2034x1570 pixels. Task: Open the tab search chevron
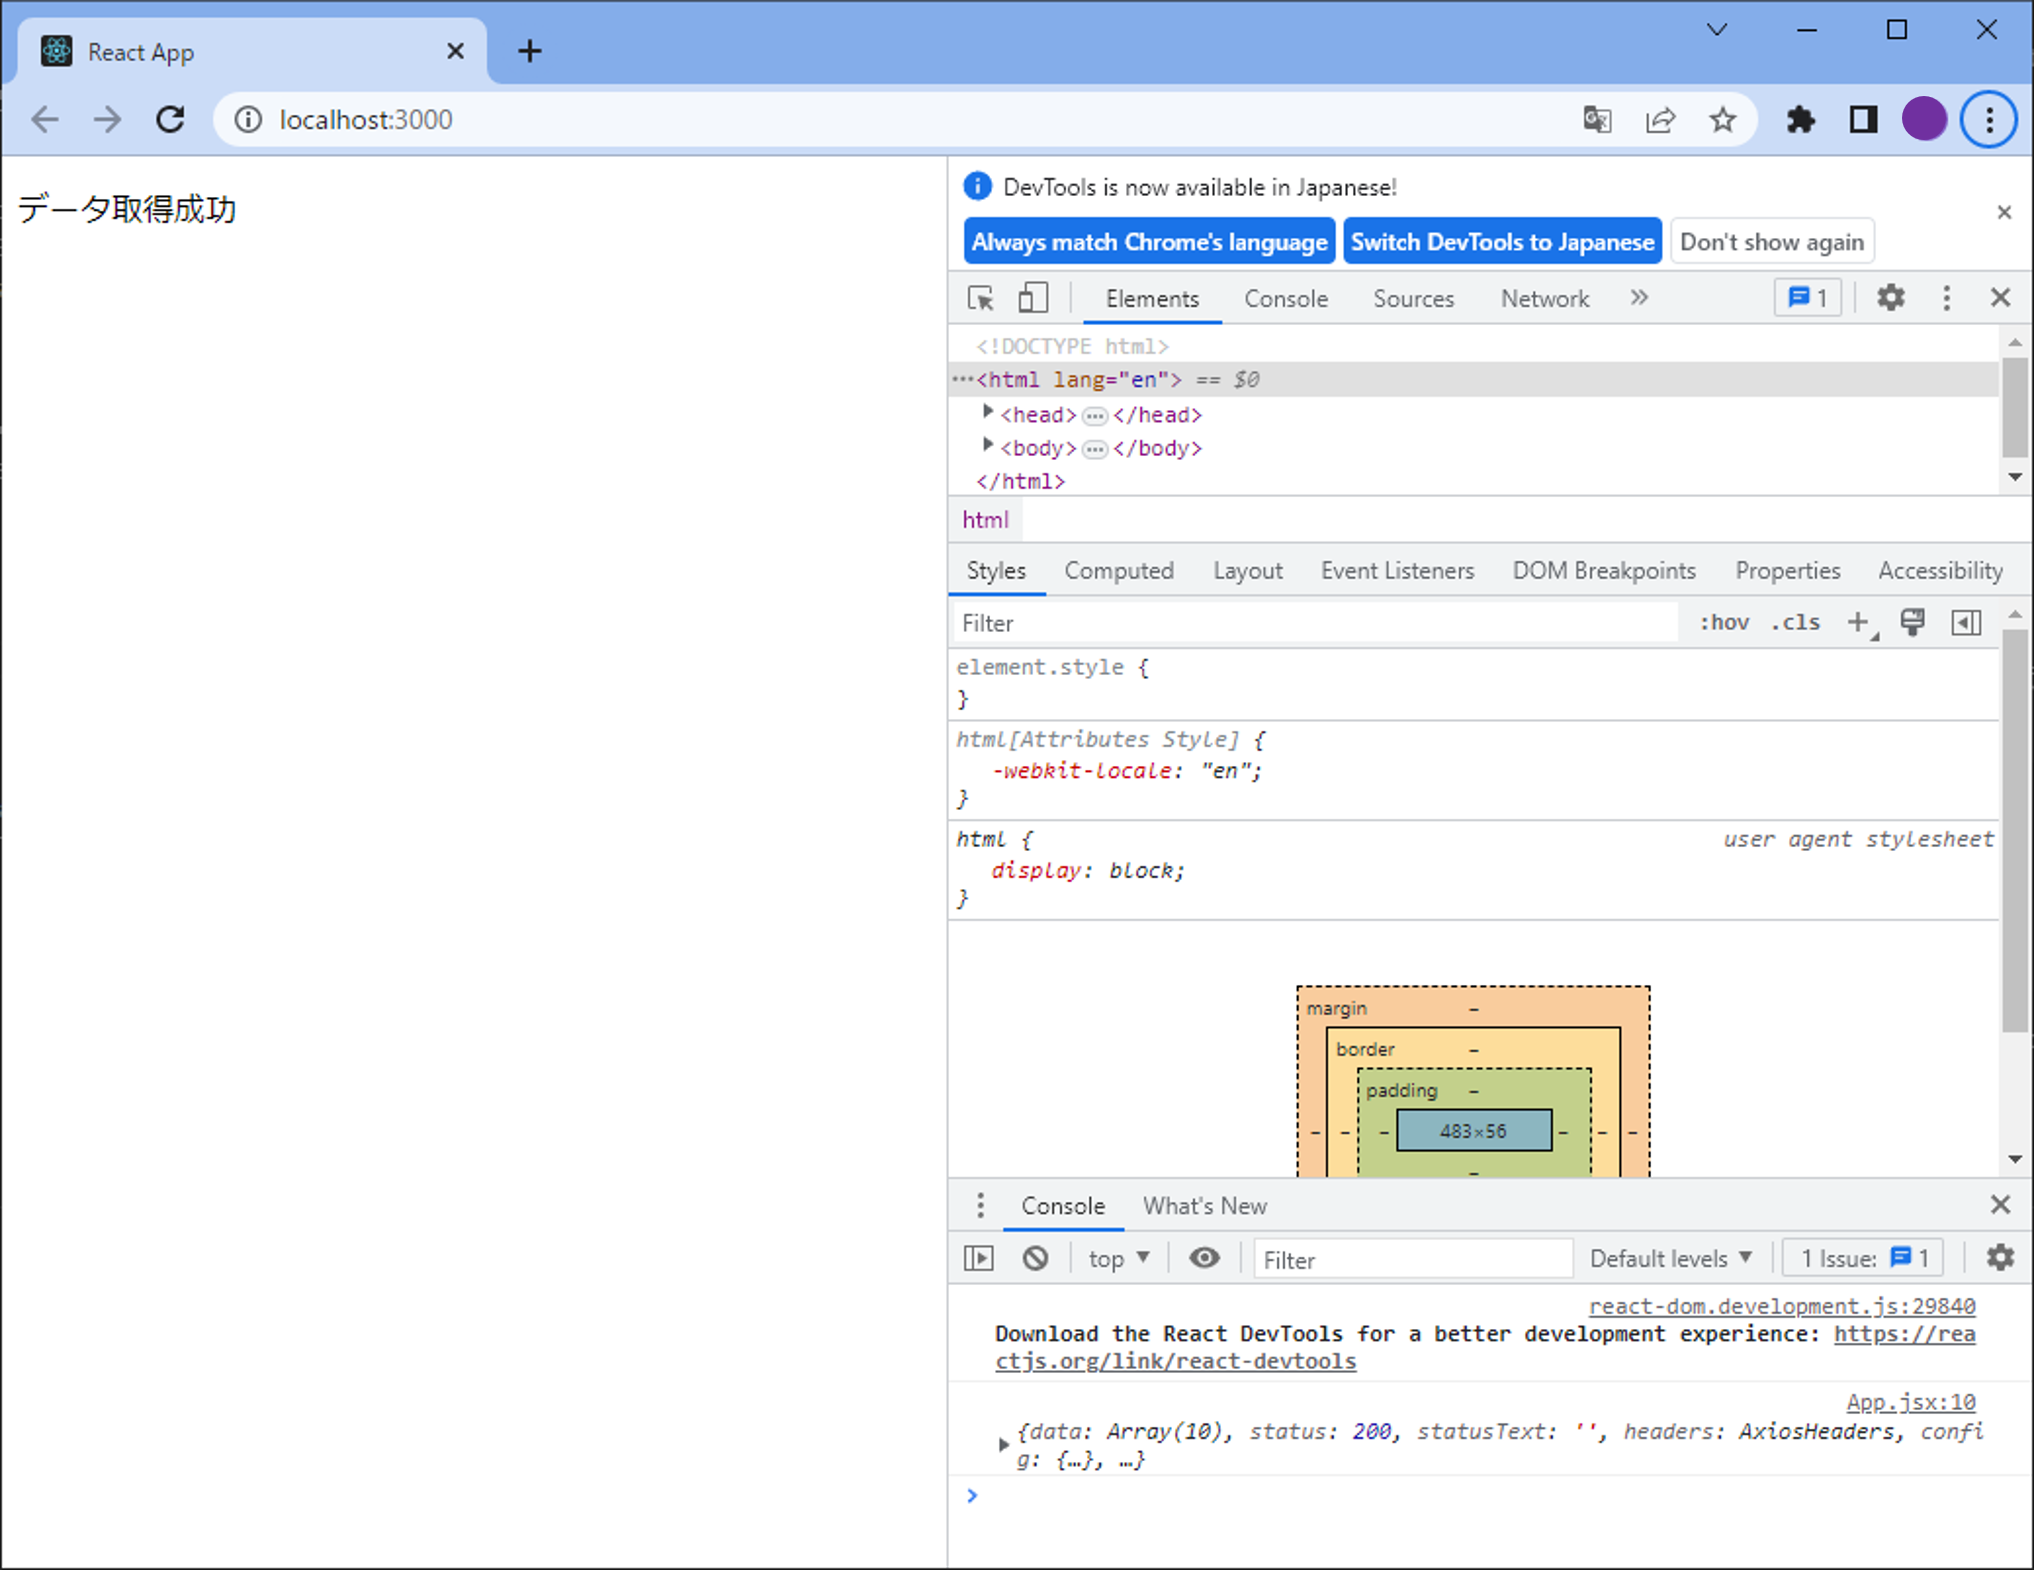(1717, 30)
